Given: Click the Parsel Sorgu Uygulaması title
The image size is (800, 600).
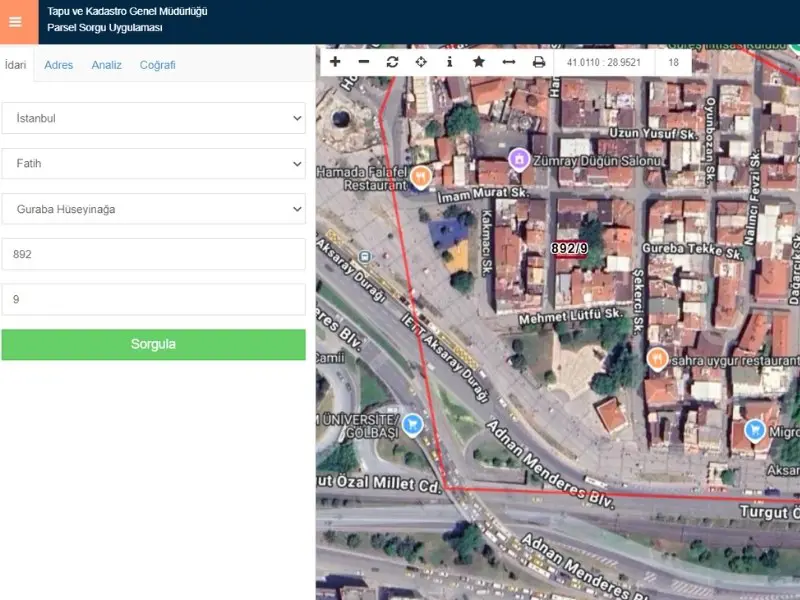Looking at the screenshot, I should click(x=105, y=28).
